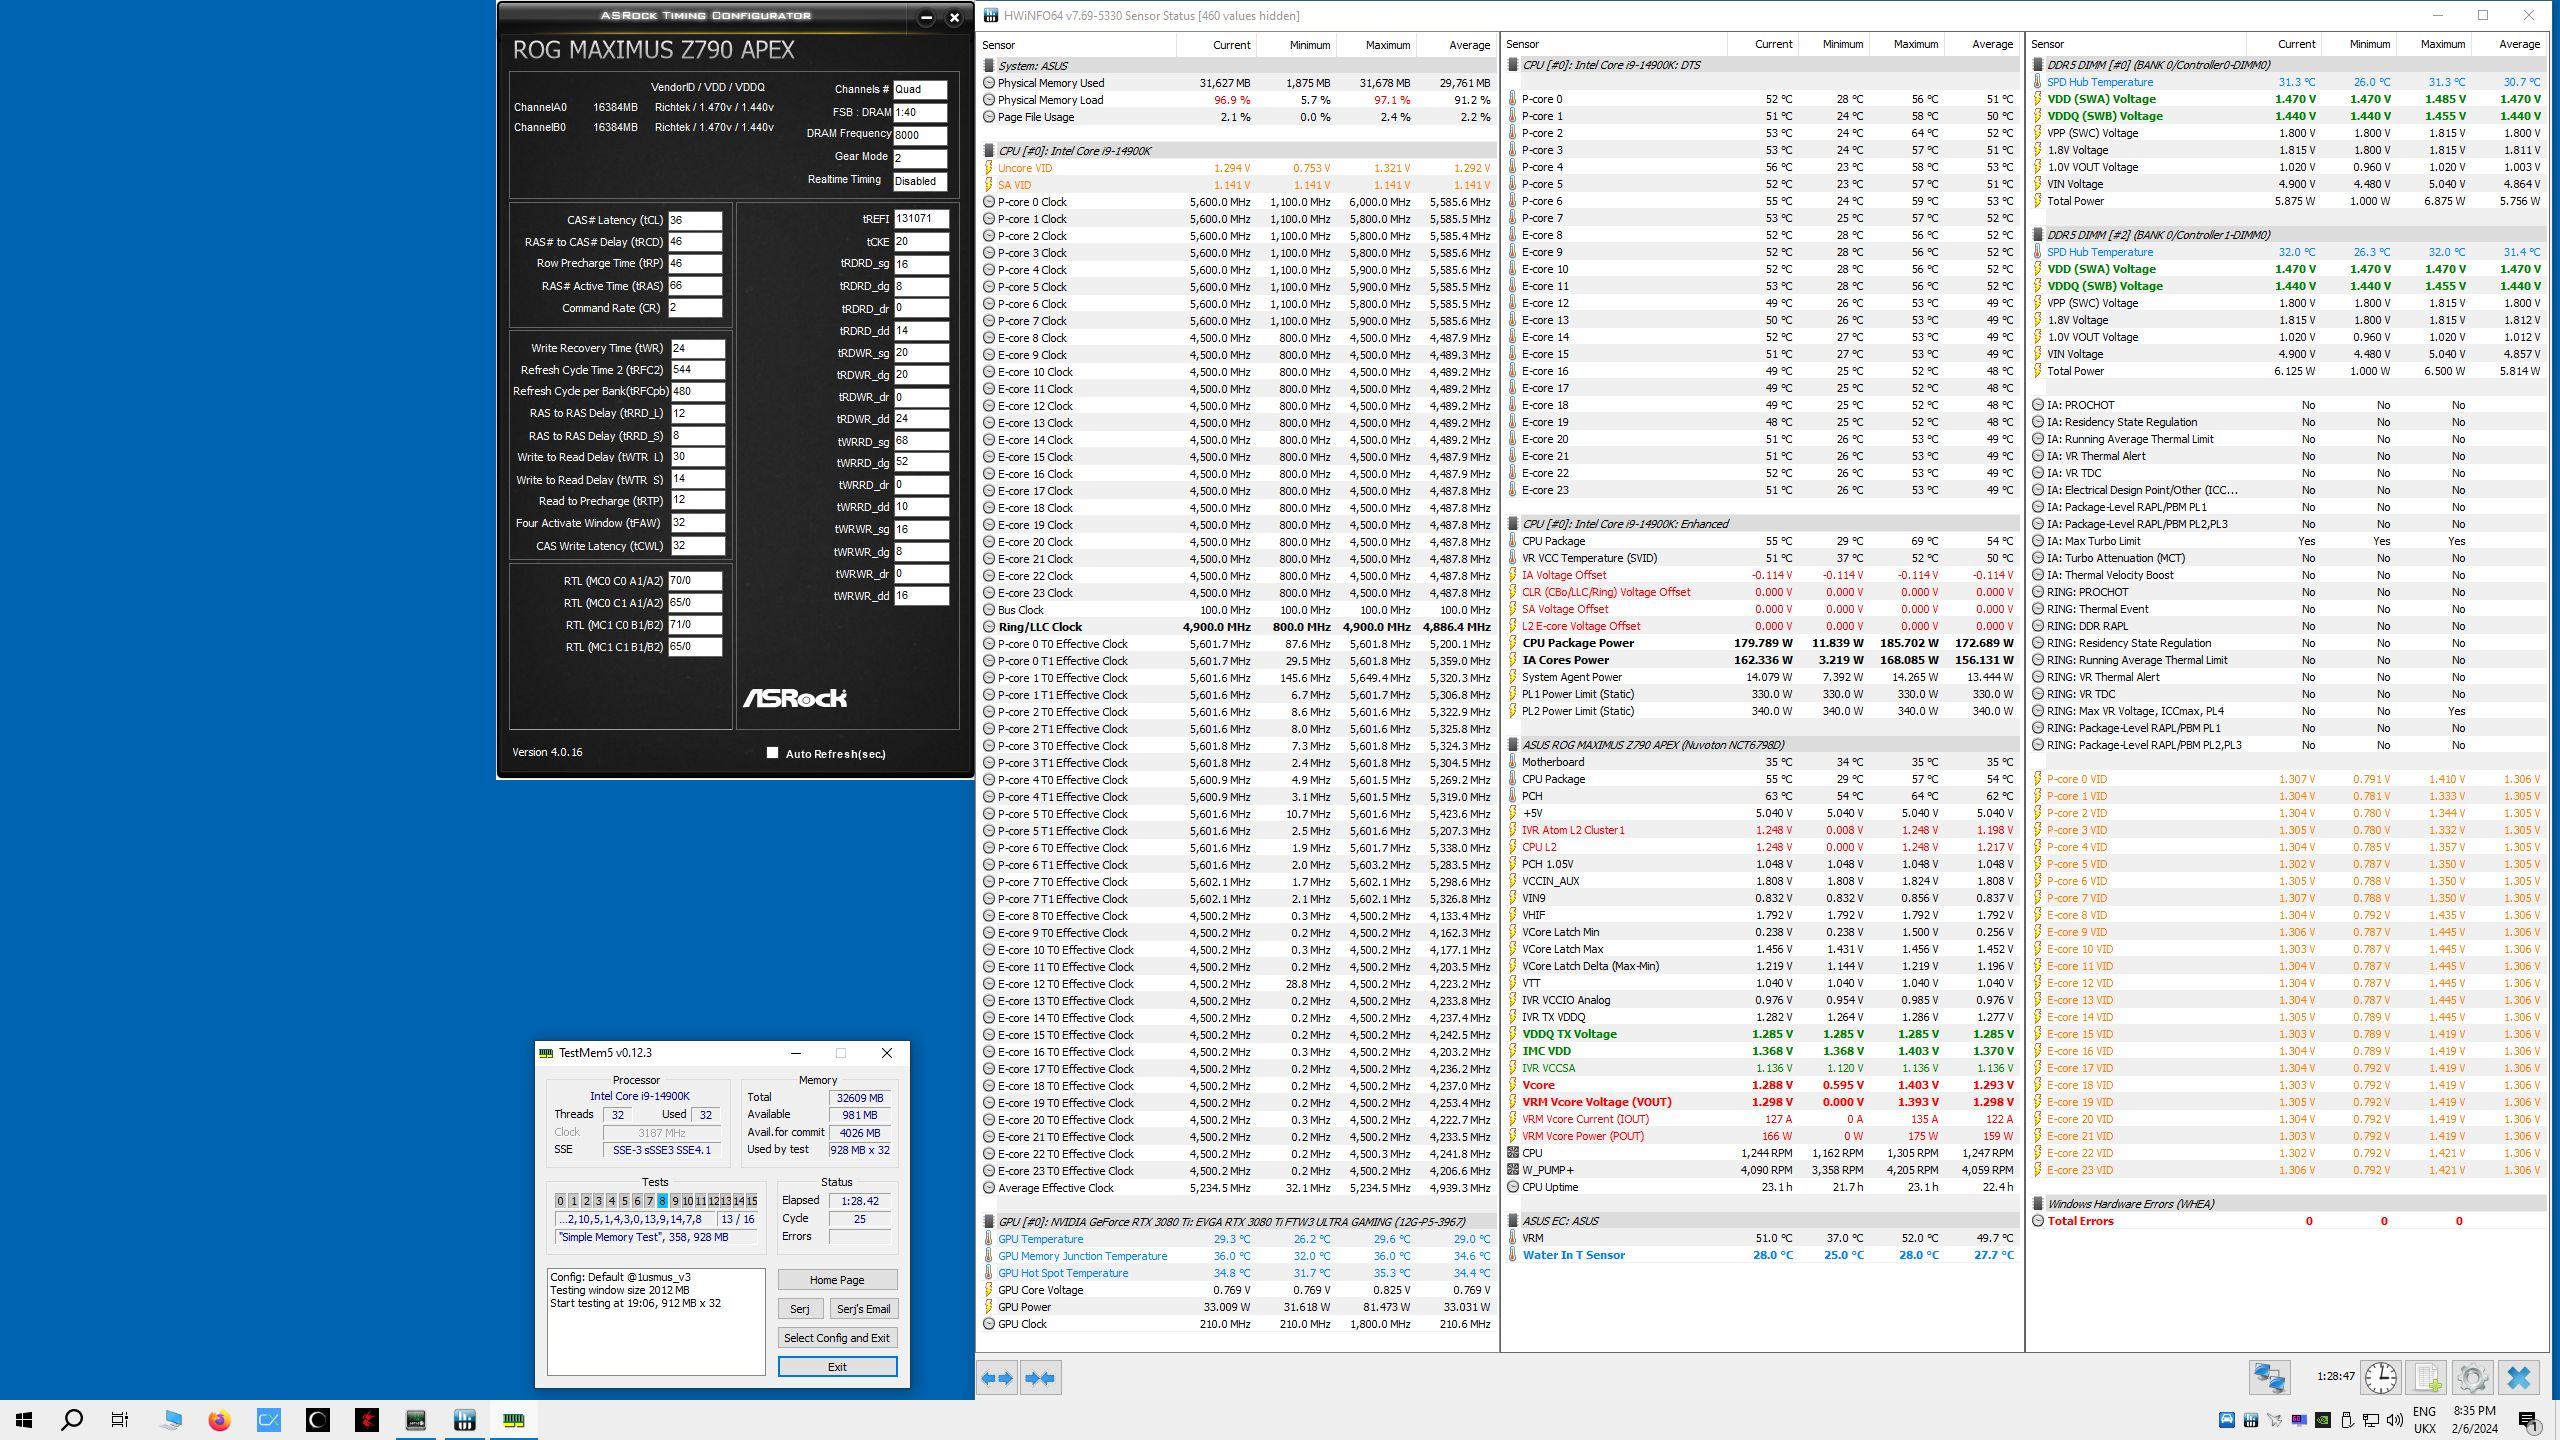This screenshot has height=1440, width=2560.
Task: Click the HWiNFO settings gear icon
Action: click(x=2472, y=1377)
